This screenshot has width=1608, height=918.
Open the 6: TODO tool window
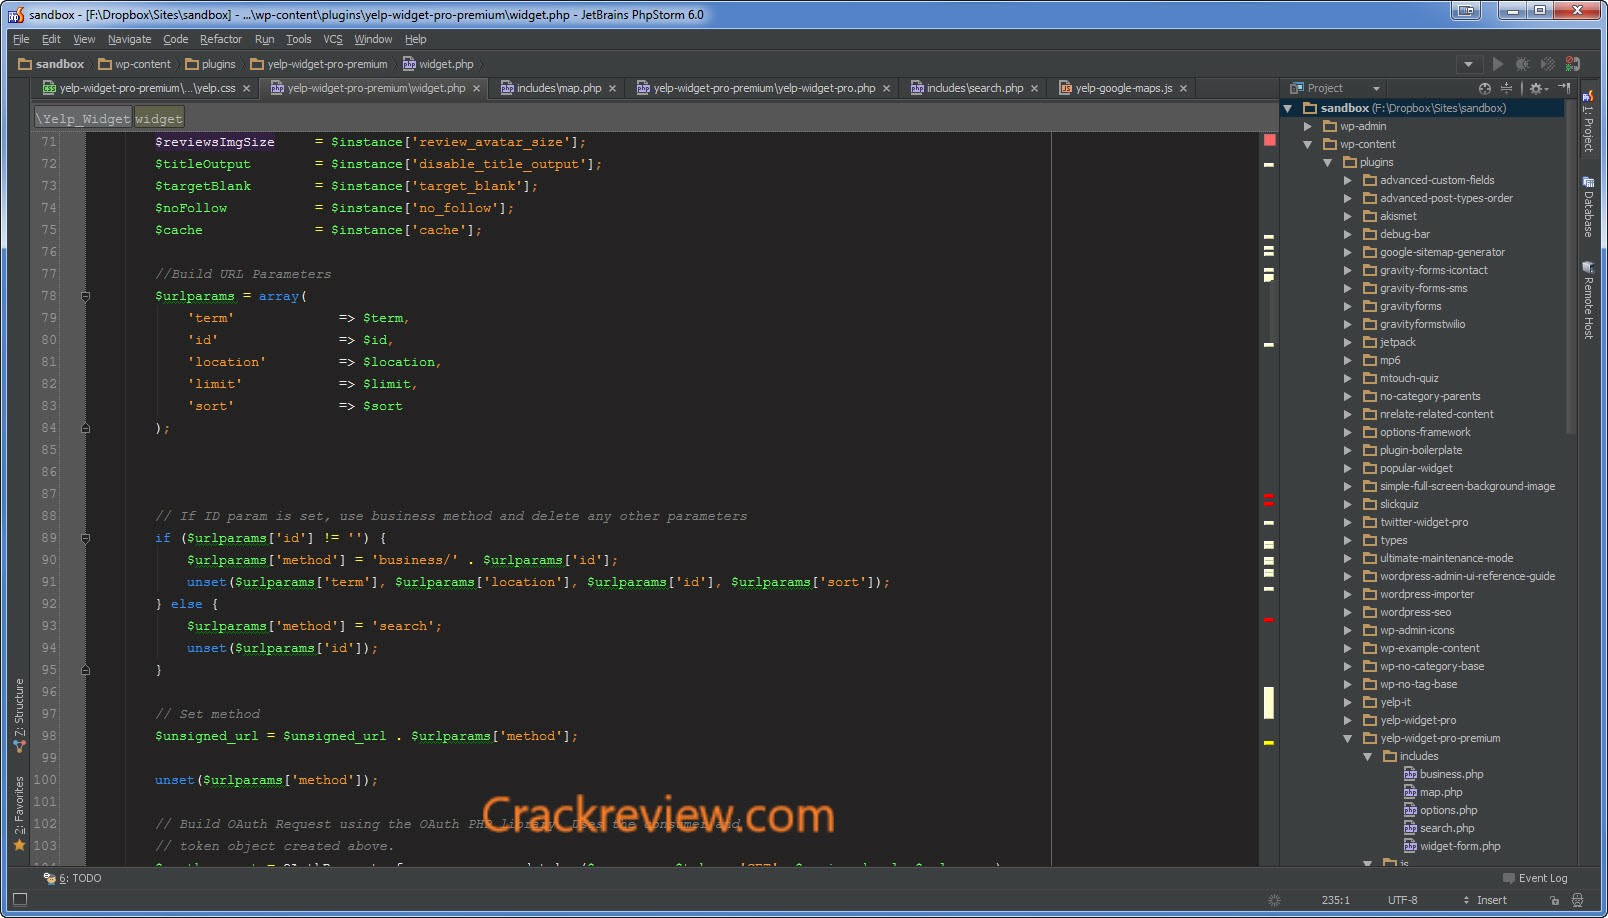pos(72,878)
